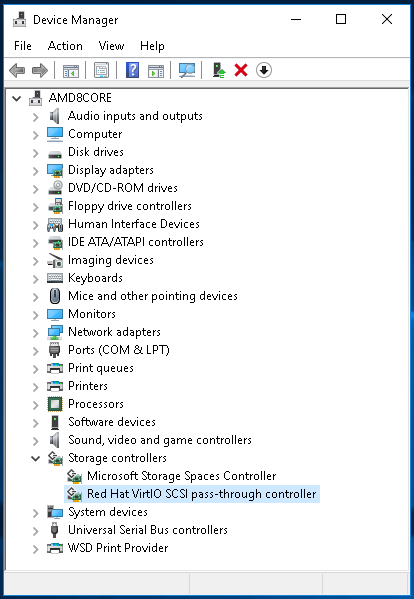The image size is (414, 599).
Task: Click the blue Help question mark icon
Action: (x=132, y=70)
